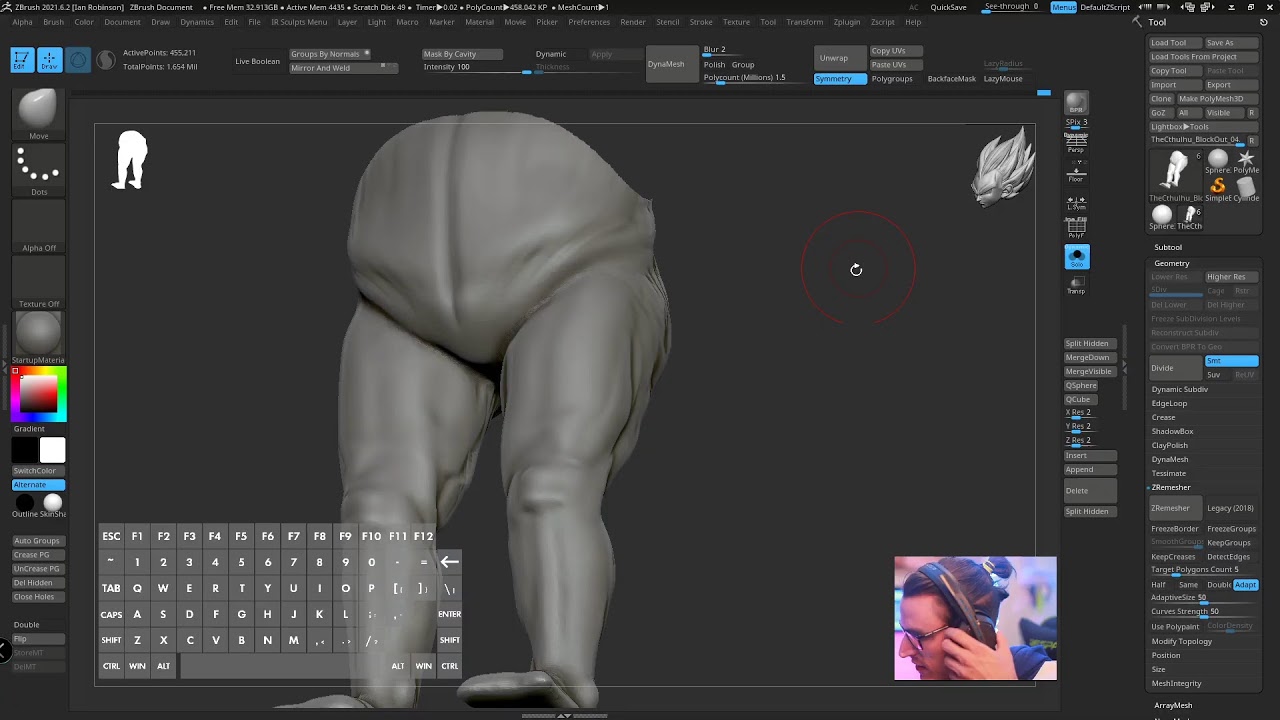Expand the Dynamic Subdiv subsection
The width and height of the screenshot is (1280, 720).
click(1180, 389)
